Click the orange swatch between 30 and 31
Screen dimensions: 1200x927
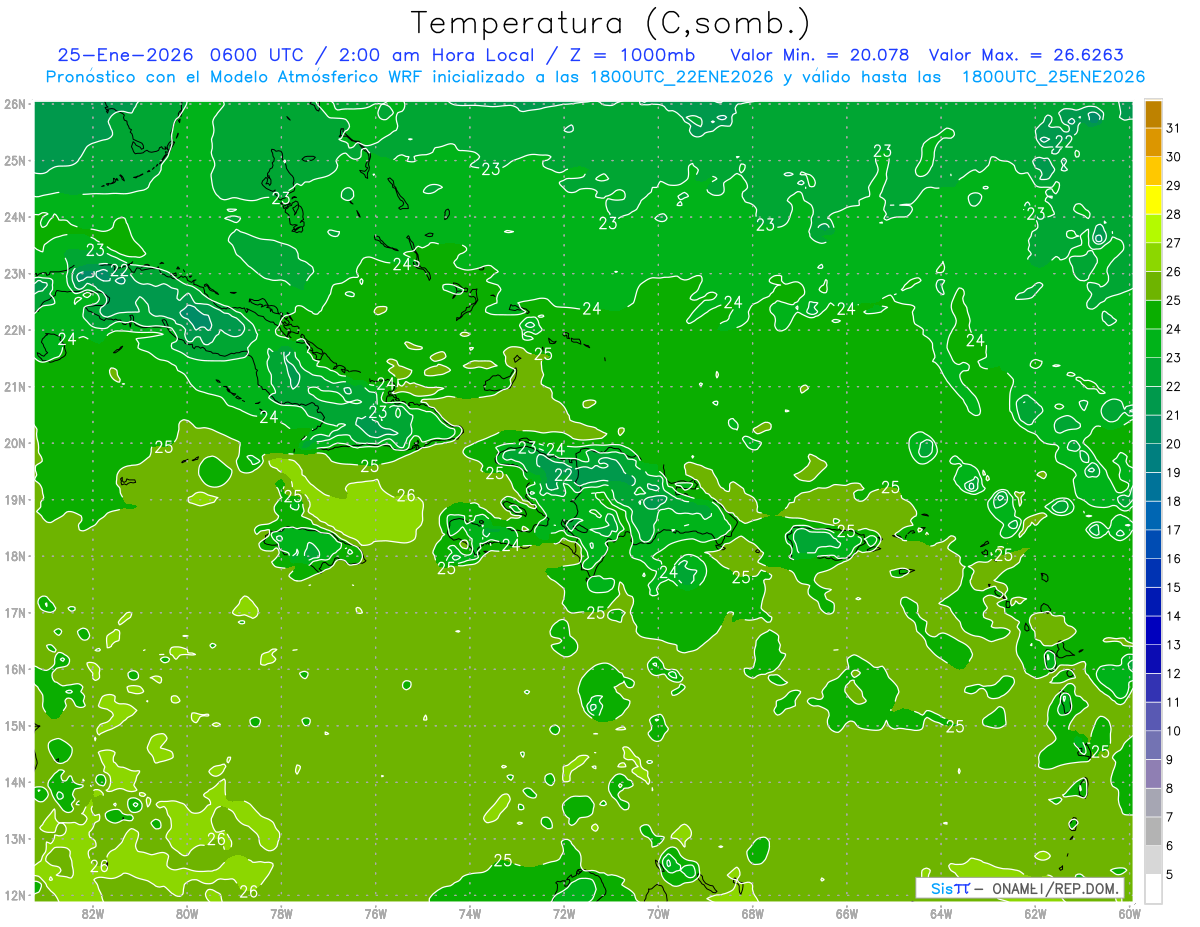(1153, 141)
